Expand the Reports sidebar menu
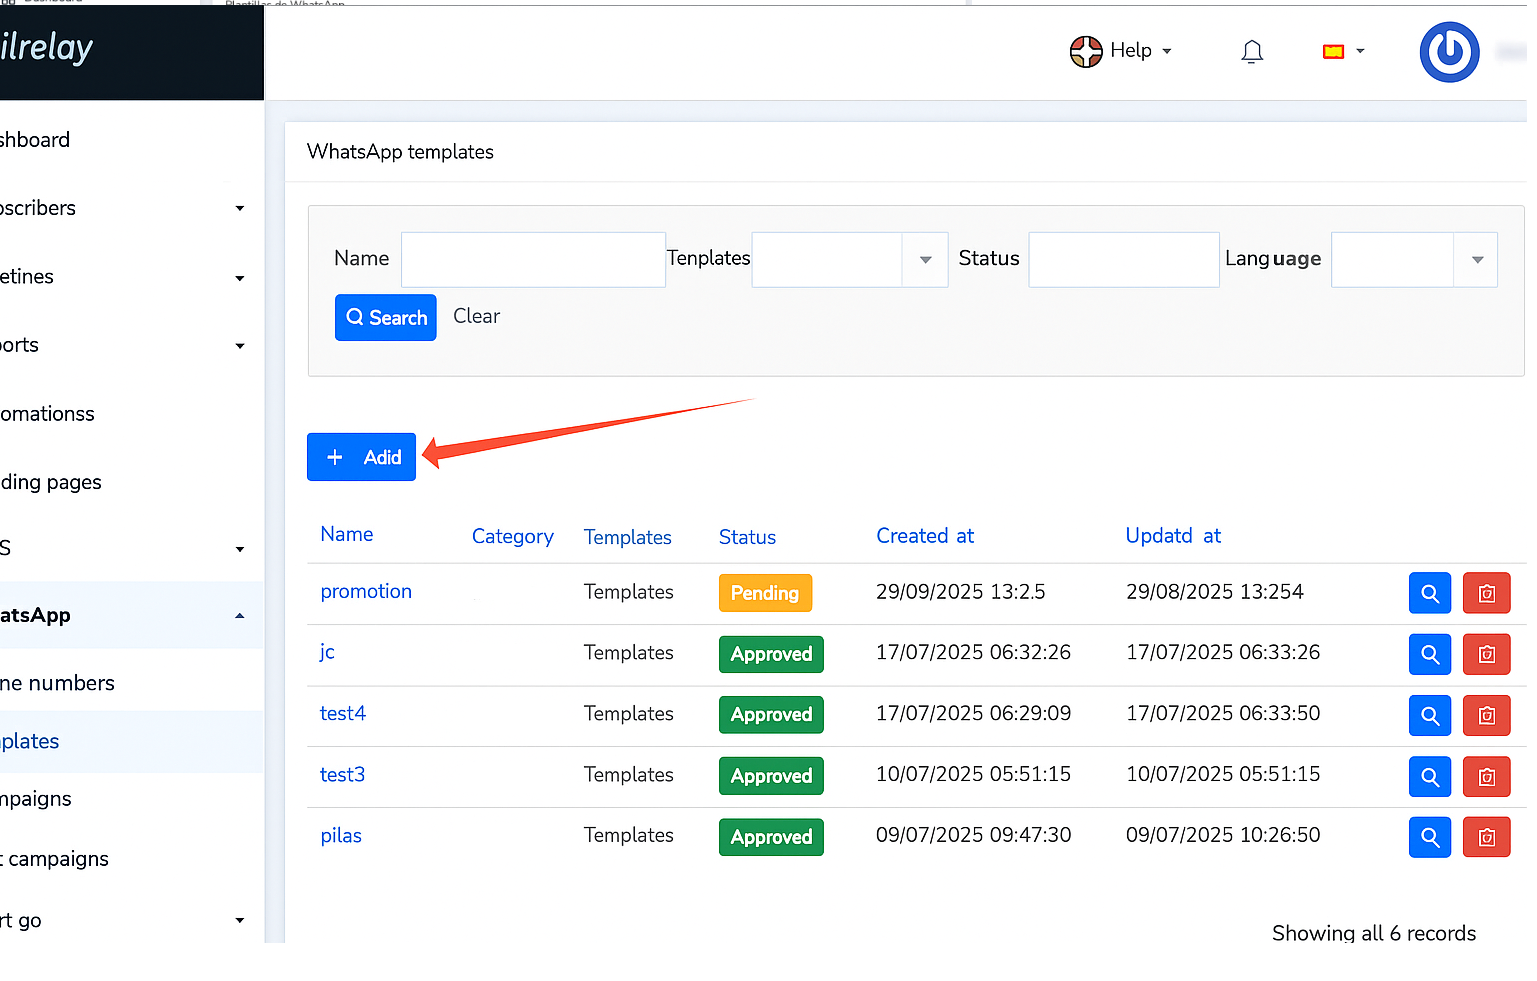1537x981 pixels. (x=130, y=345)
